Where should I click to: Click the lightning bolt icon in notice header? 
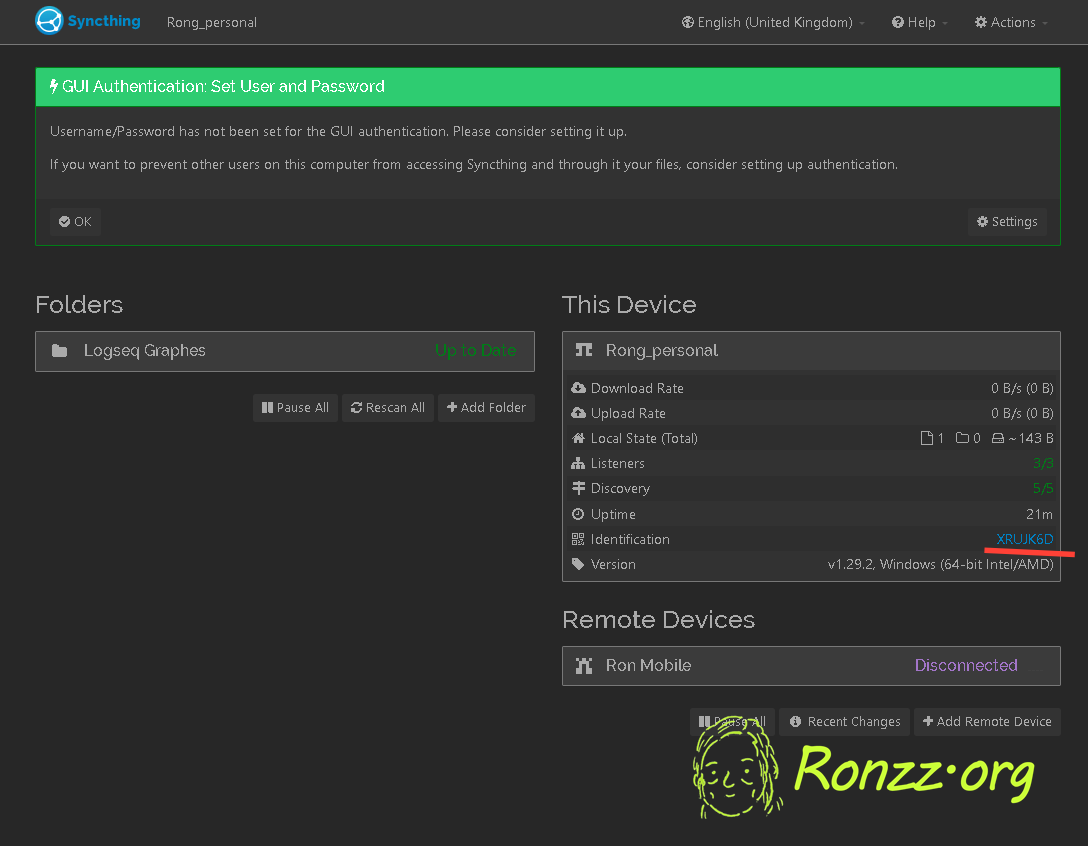click(x=53, y=86)
